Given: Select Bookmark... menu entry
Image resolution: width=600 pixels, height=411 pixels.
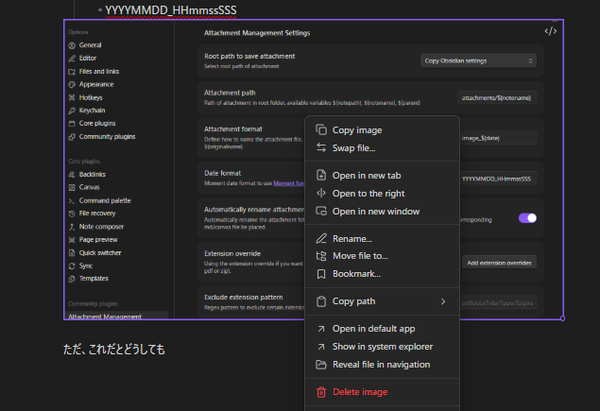Looking at the screenshot, I should coord(382,274).
